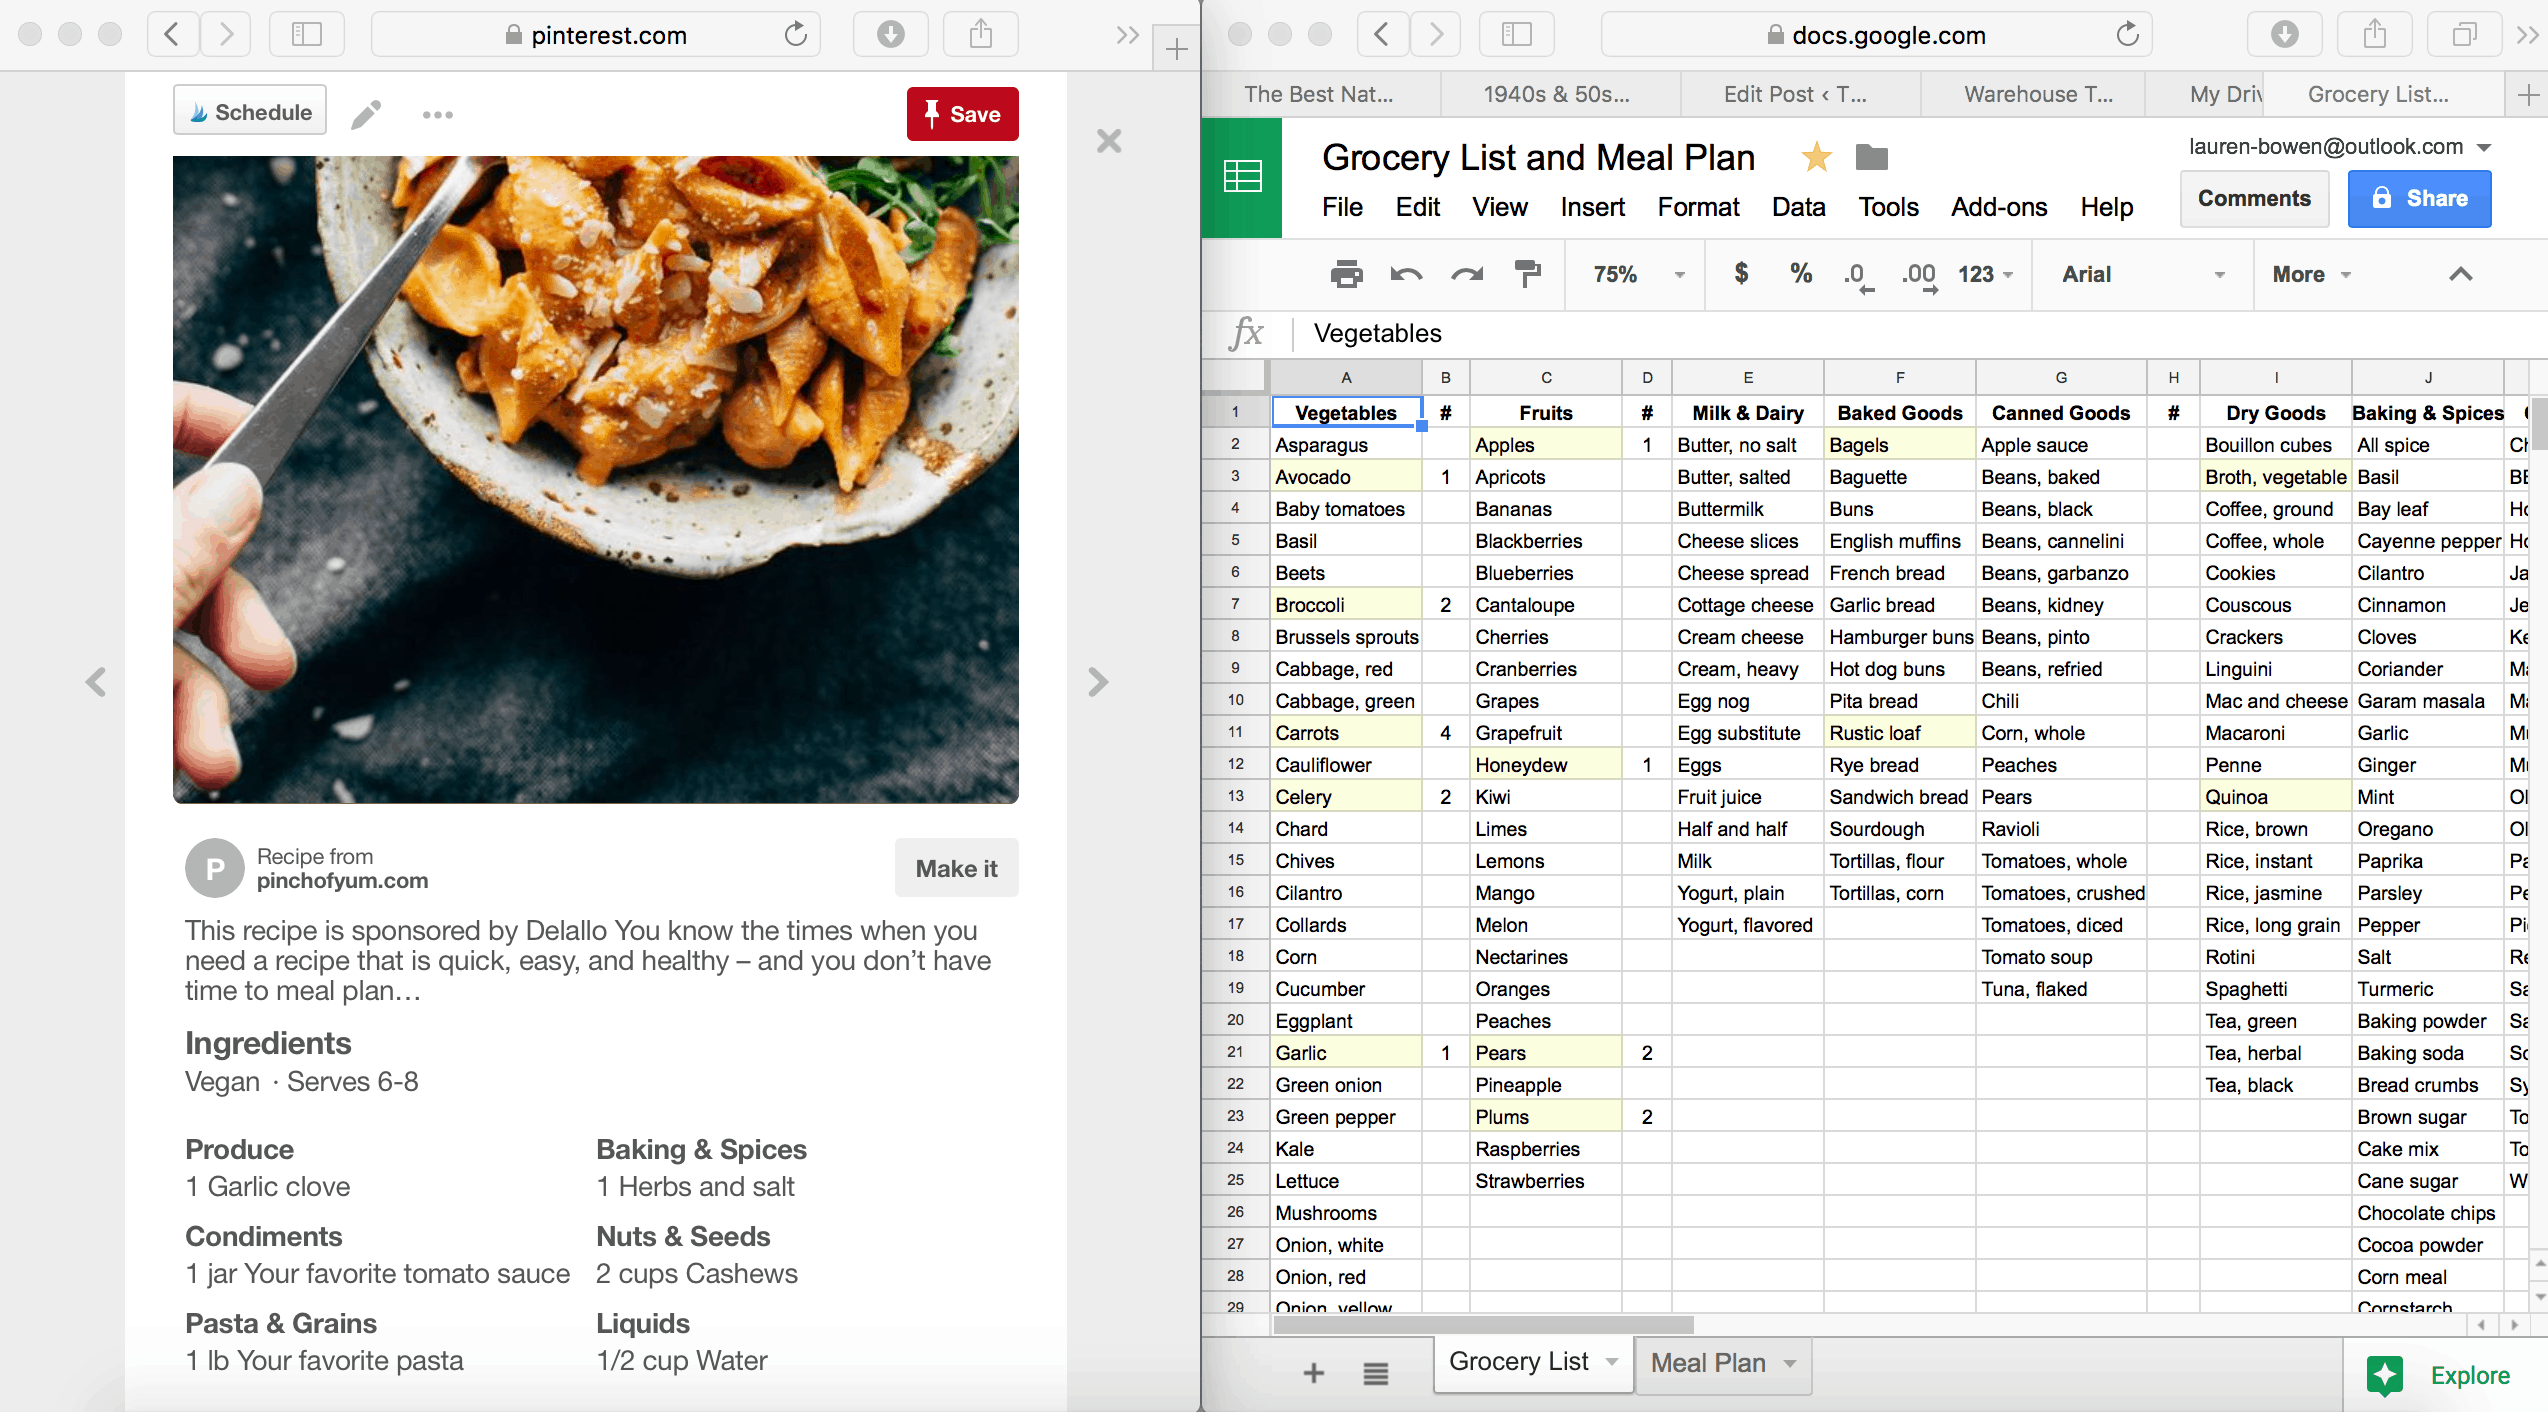Click the horizontal scrollbar in the sheet

click(1482, 1325)
